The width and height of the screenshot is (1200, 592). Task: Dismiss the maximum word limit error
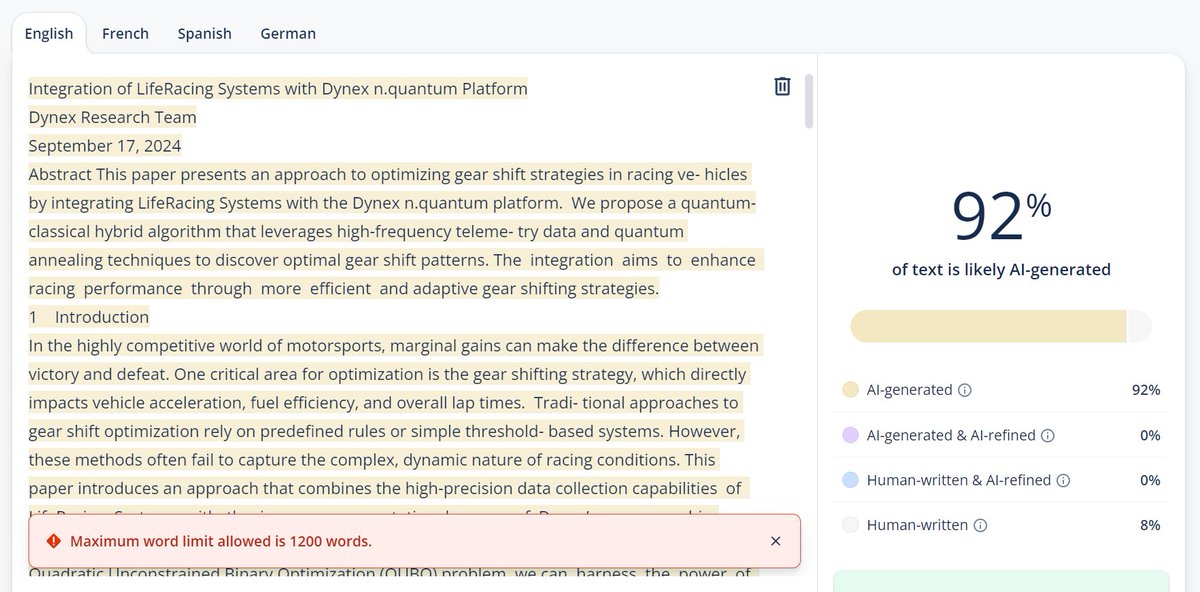pyautogui.click(x=776, y=541)
